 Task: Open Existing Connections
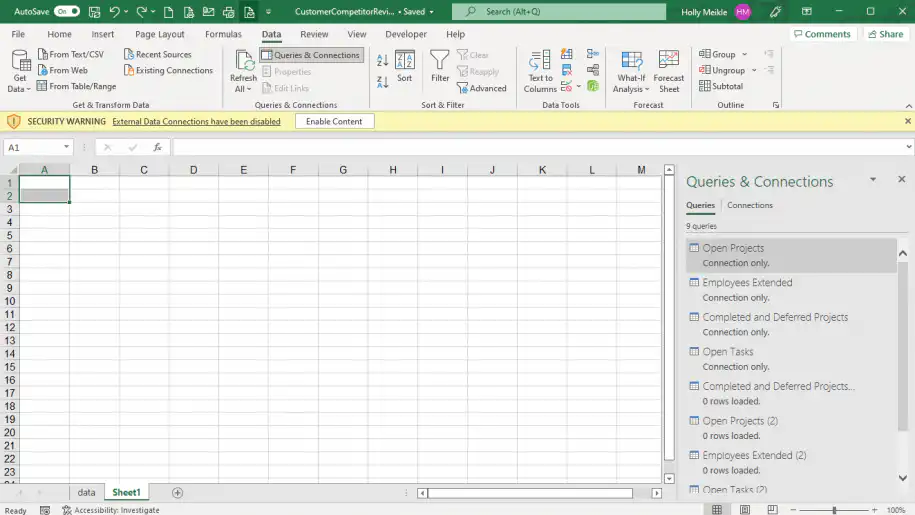(169, 70)
